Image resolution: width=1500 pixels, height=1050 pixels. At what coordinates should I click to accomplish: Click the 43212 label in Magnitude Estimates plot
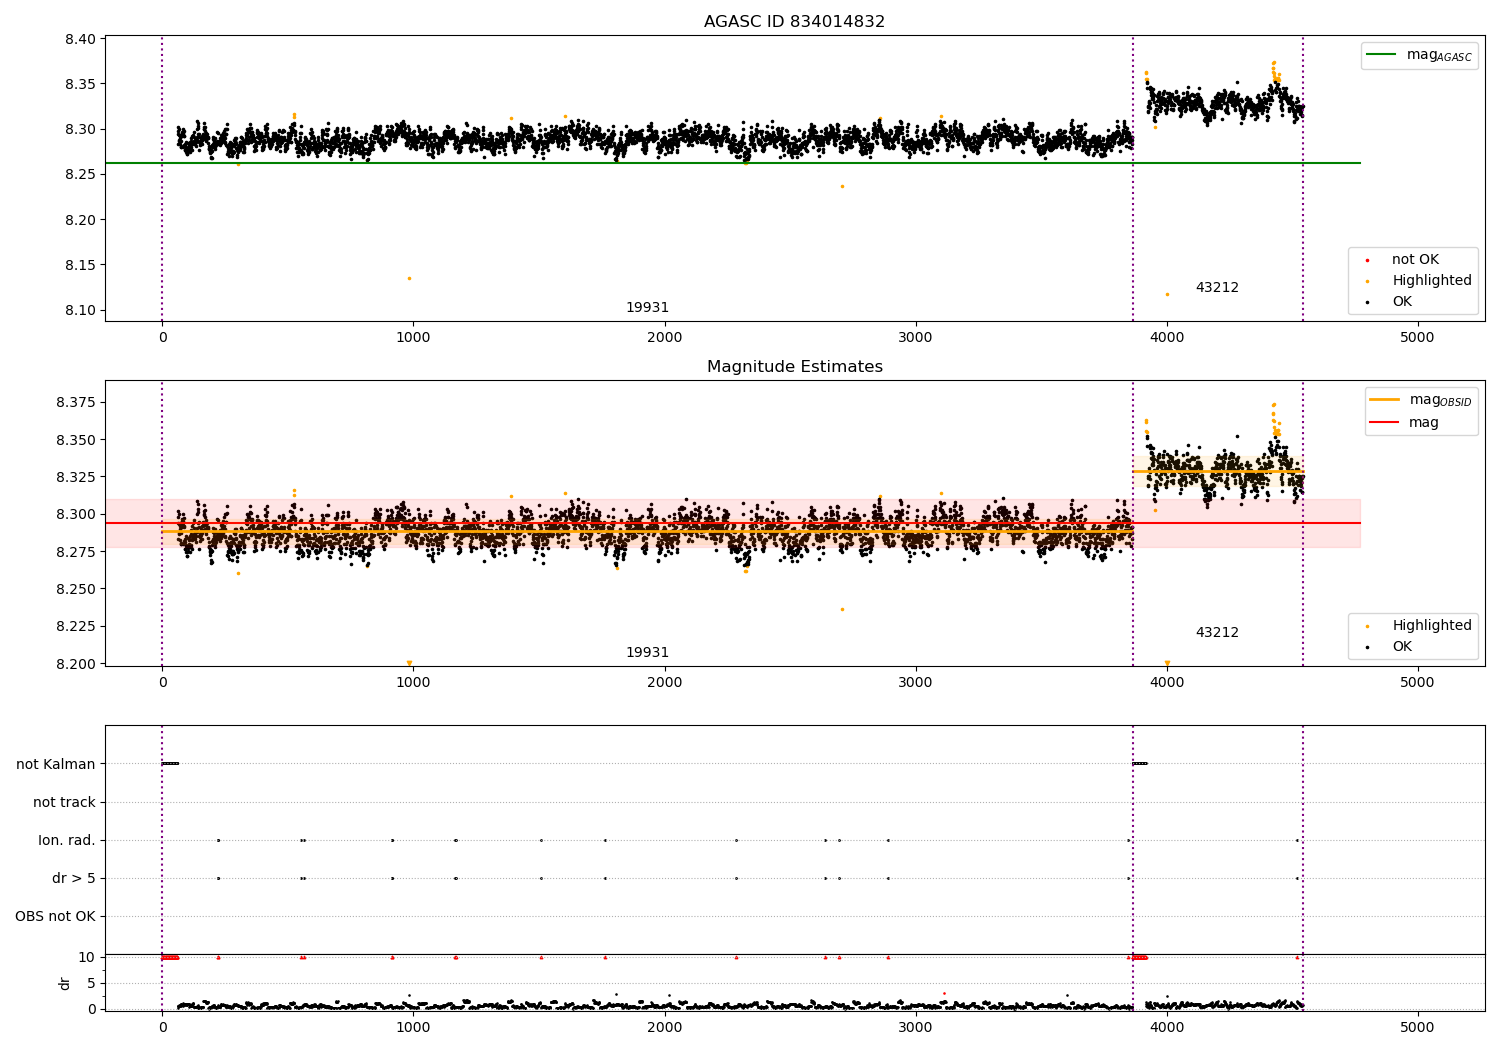point(1217,633)
